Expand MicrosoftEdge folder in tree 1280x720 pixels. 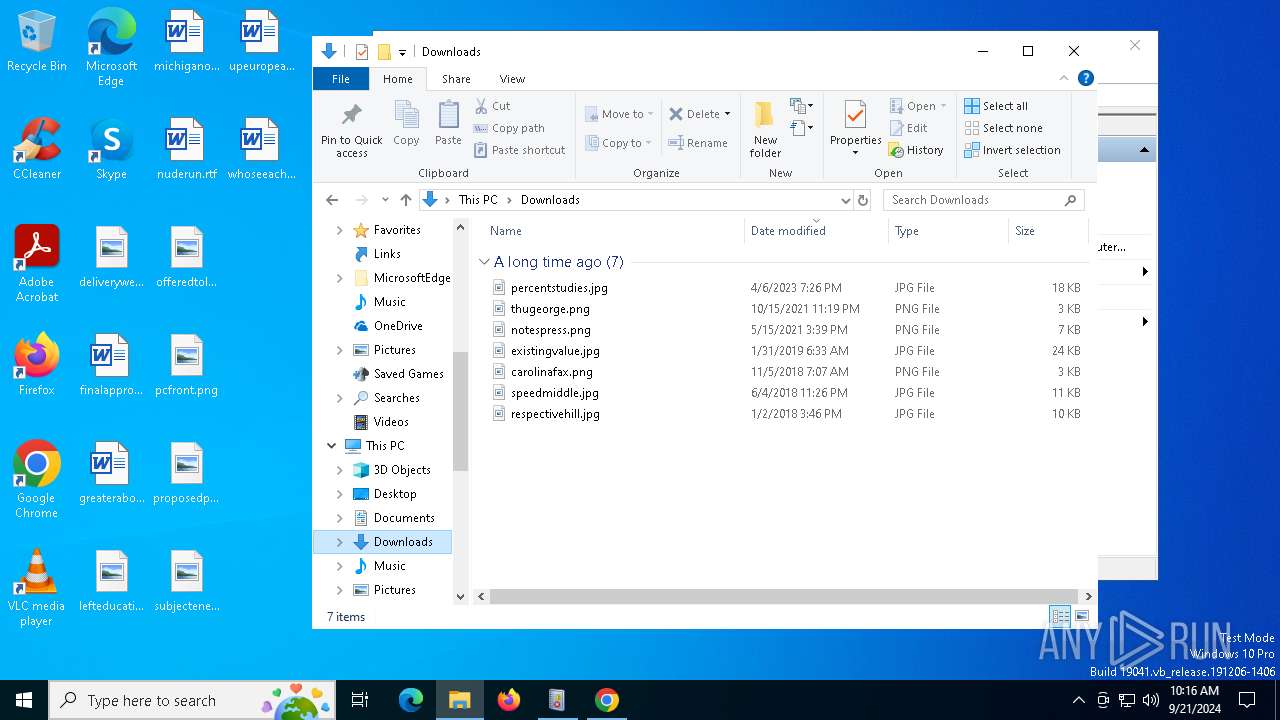click(339, 278)
